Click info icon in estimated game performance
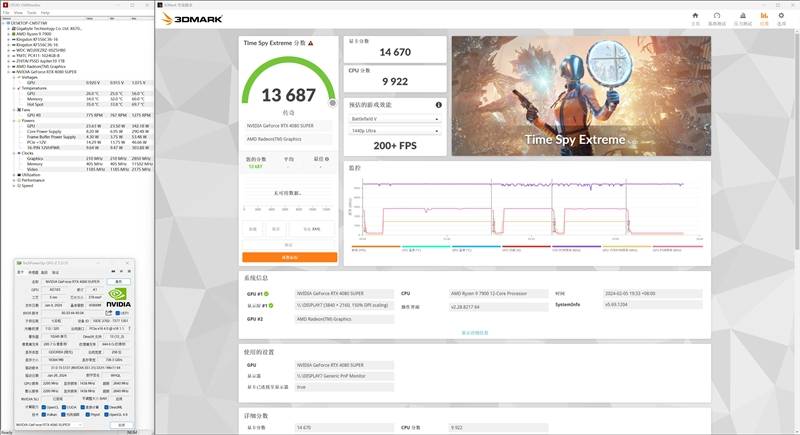 [438, 105]
